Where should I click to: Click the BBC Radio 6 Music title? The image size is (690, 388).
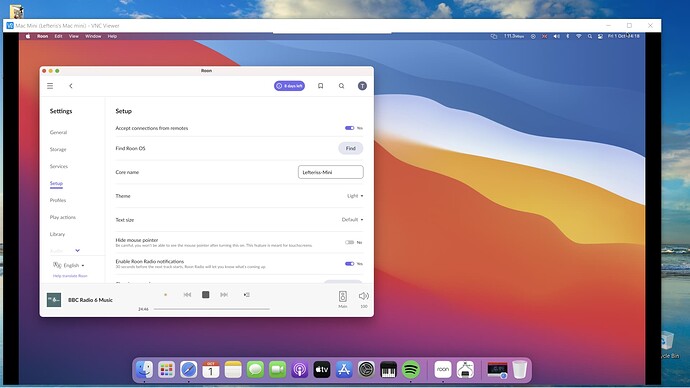90,300
